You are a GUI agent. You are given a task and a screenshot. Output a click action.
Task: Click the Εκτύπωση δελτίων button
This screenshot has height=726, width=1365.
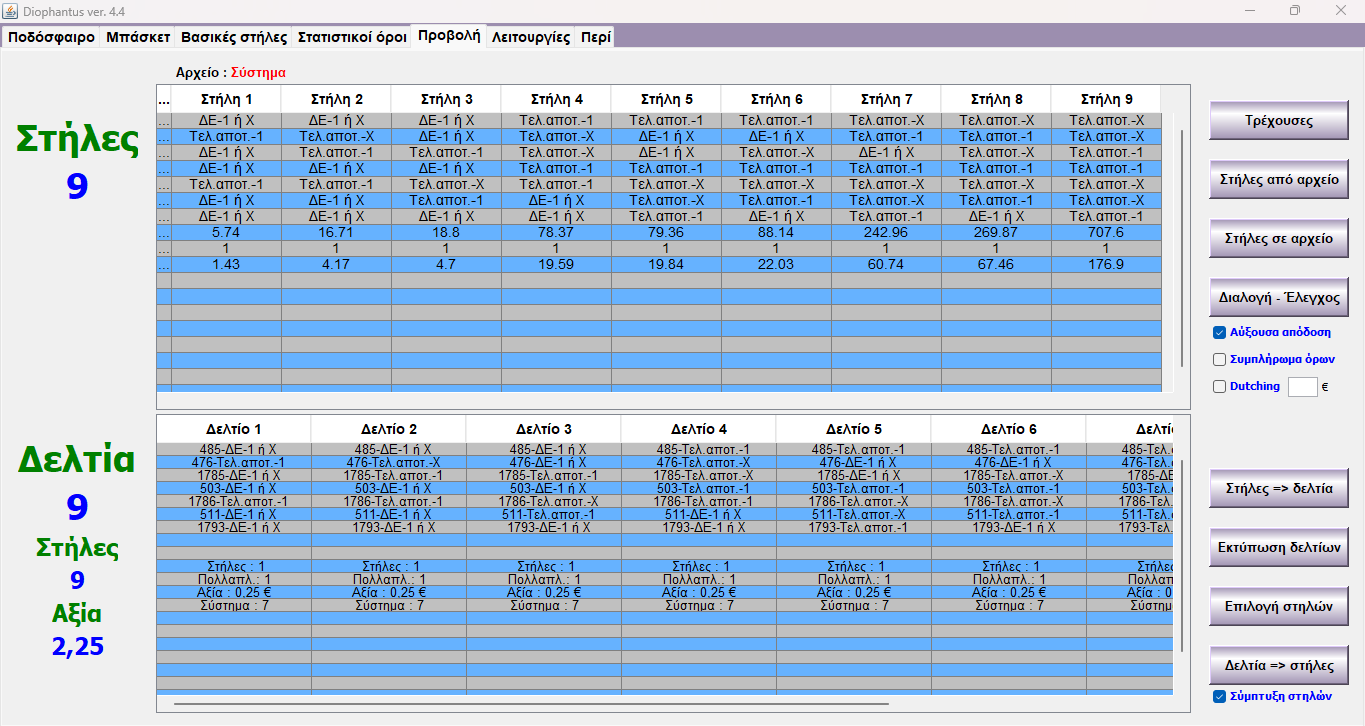coord(1279,548)
